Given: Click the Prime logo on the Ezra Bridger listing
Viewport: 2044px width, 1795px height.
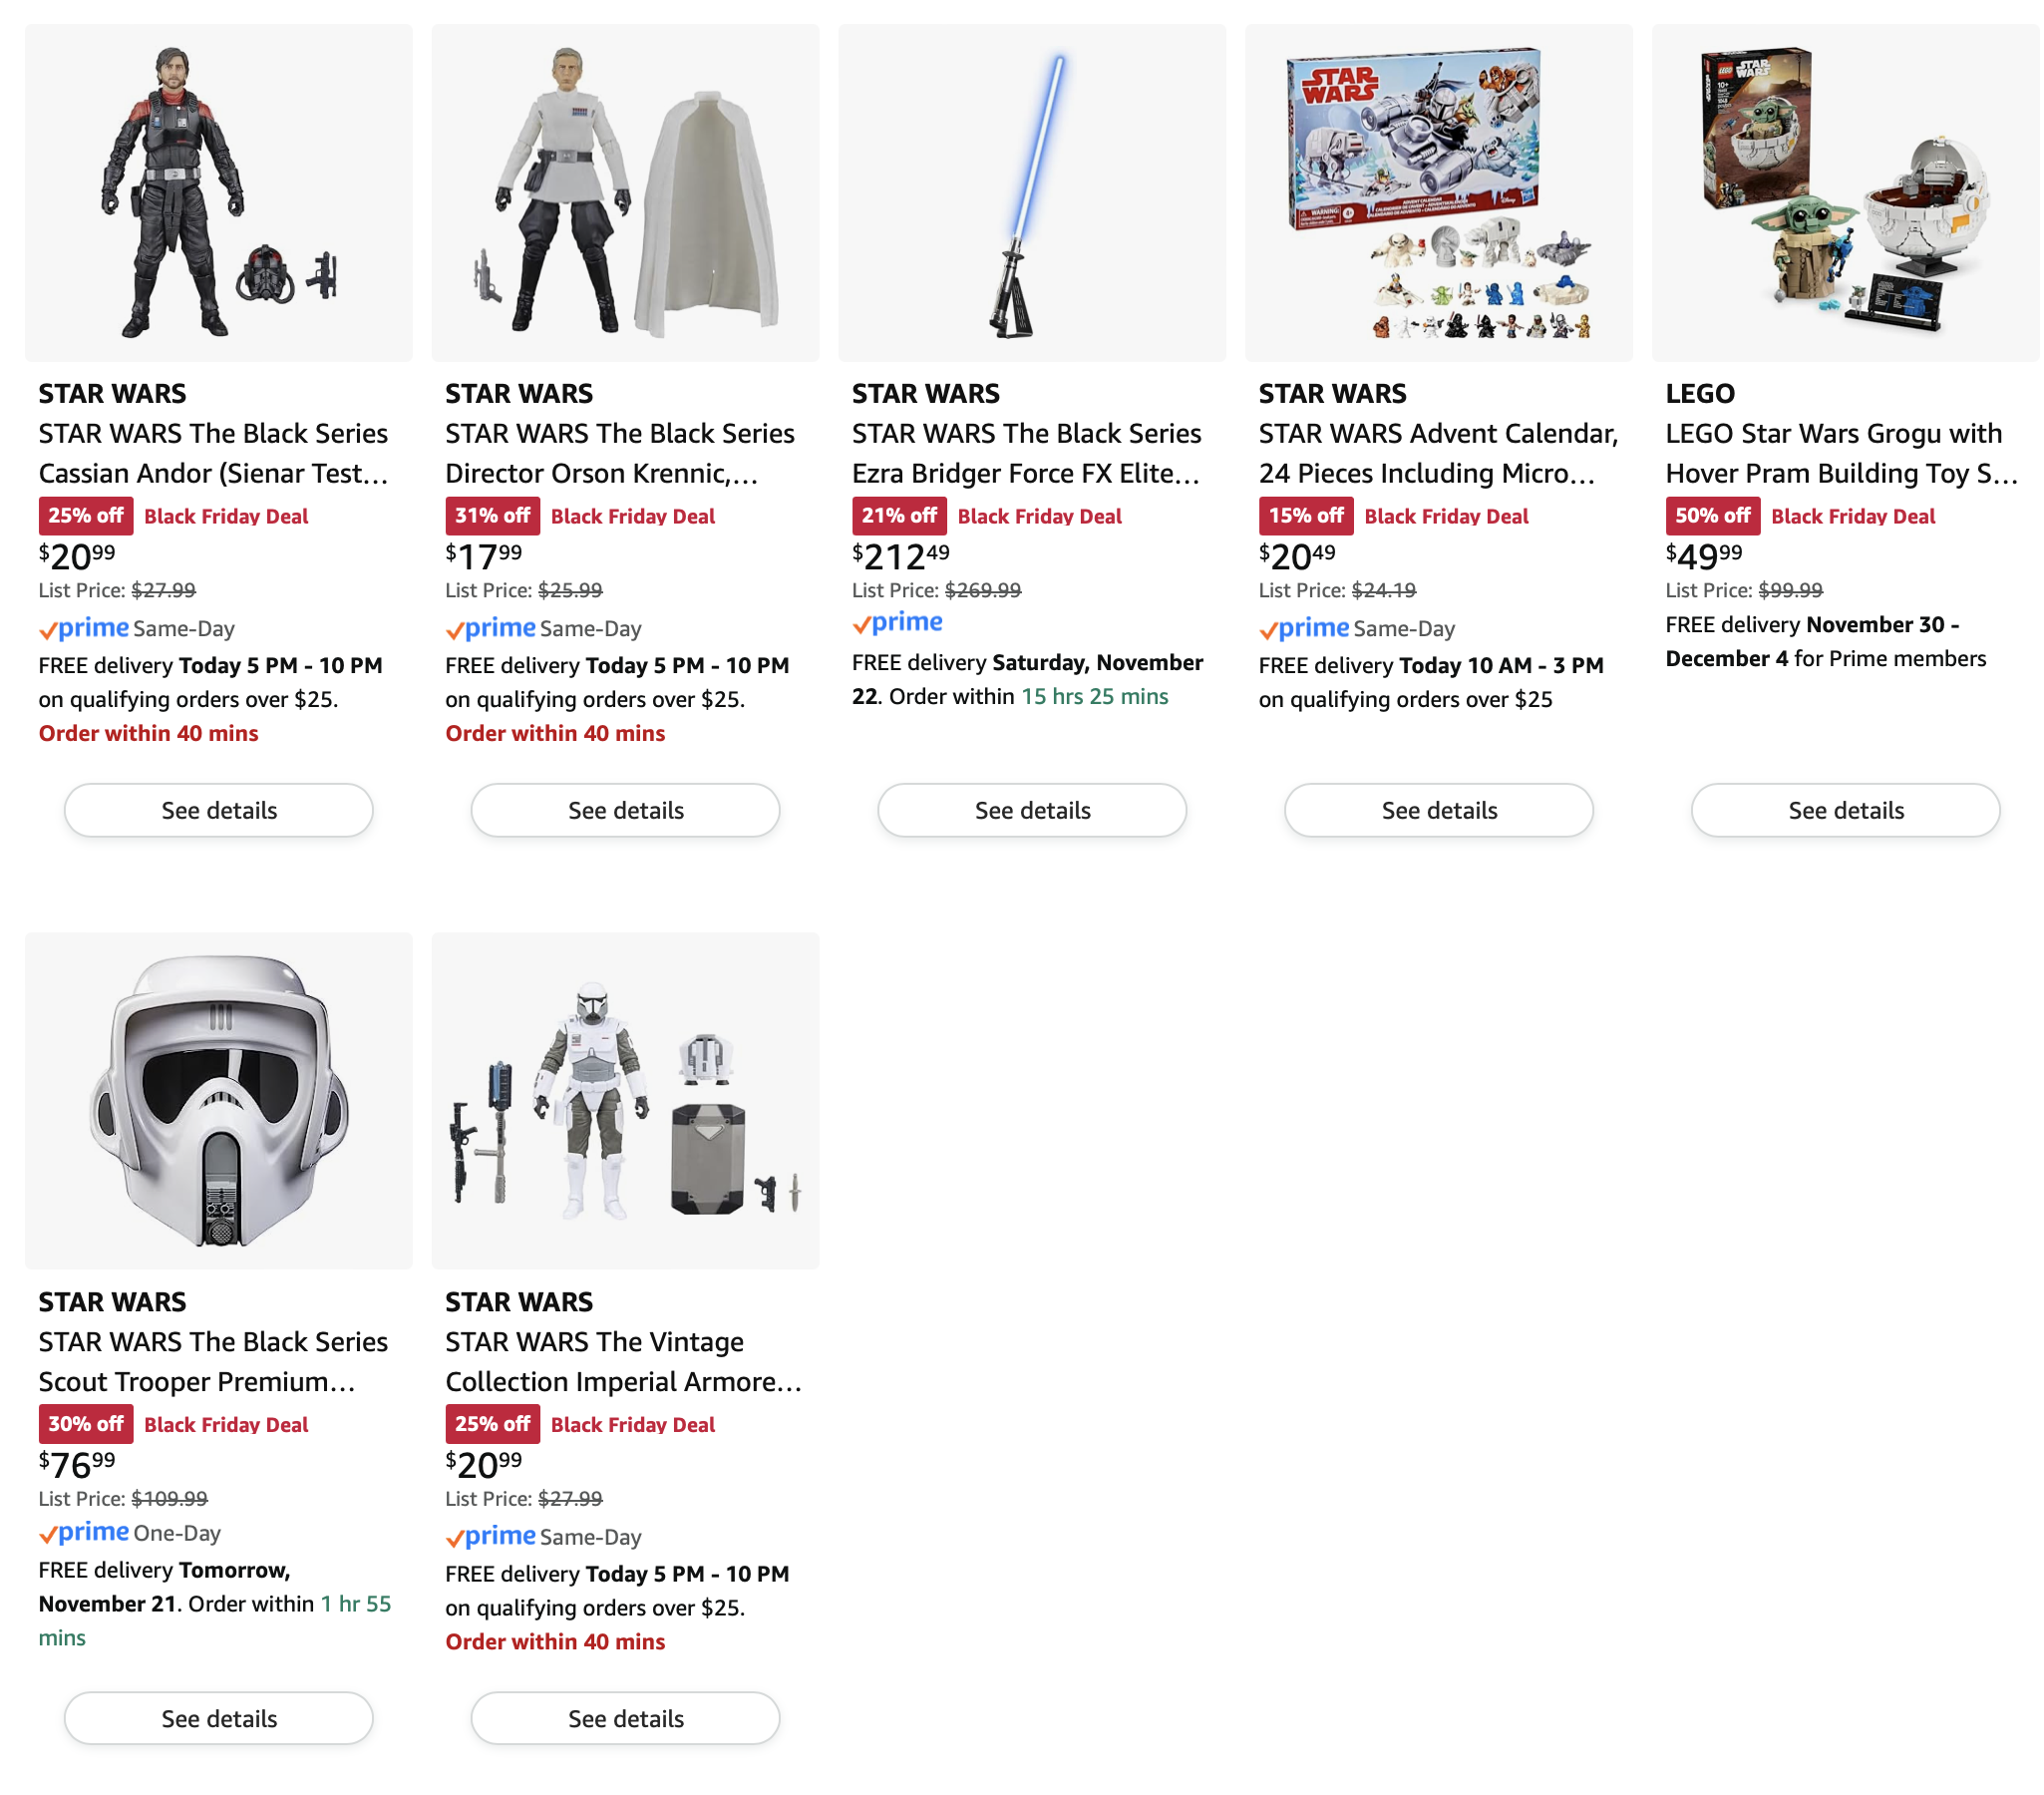Looking at the screenshot, I should 898,623.
